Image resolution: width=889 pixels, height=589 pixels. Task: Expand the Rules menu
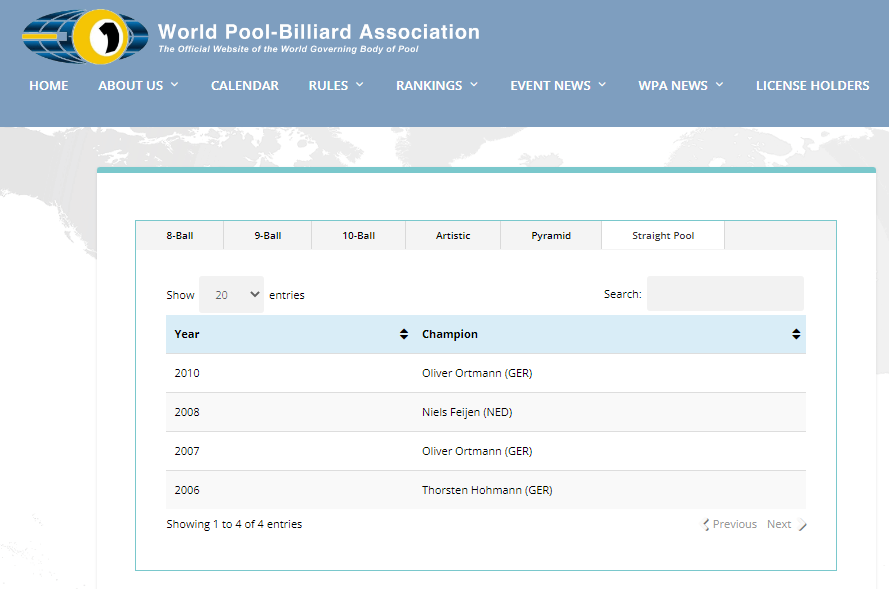(x=336, y=86)
